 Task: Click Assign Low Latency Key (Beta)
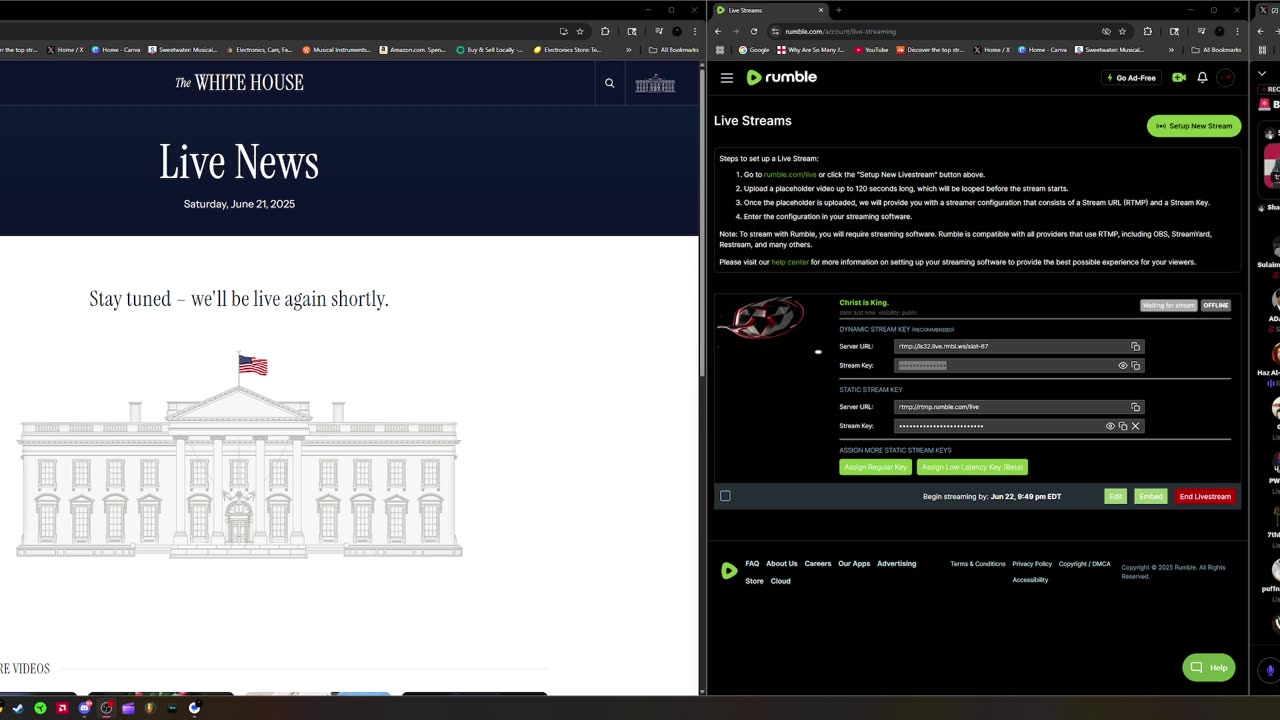pyautogui.click(x=972, y=467)
